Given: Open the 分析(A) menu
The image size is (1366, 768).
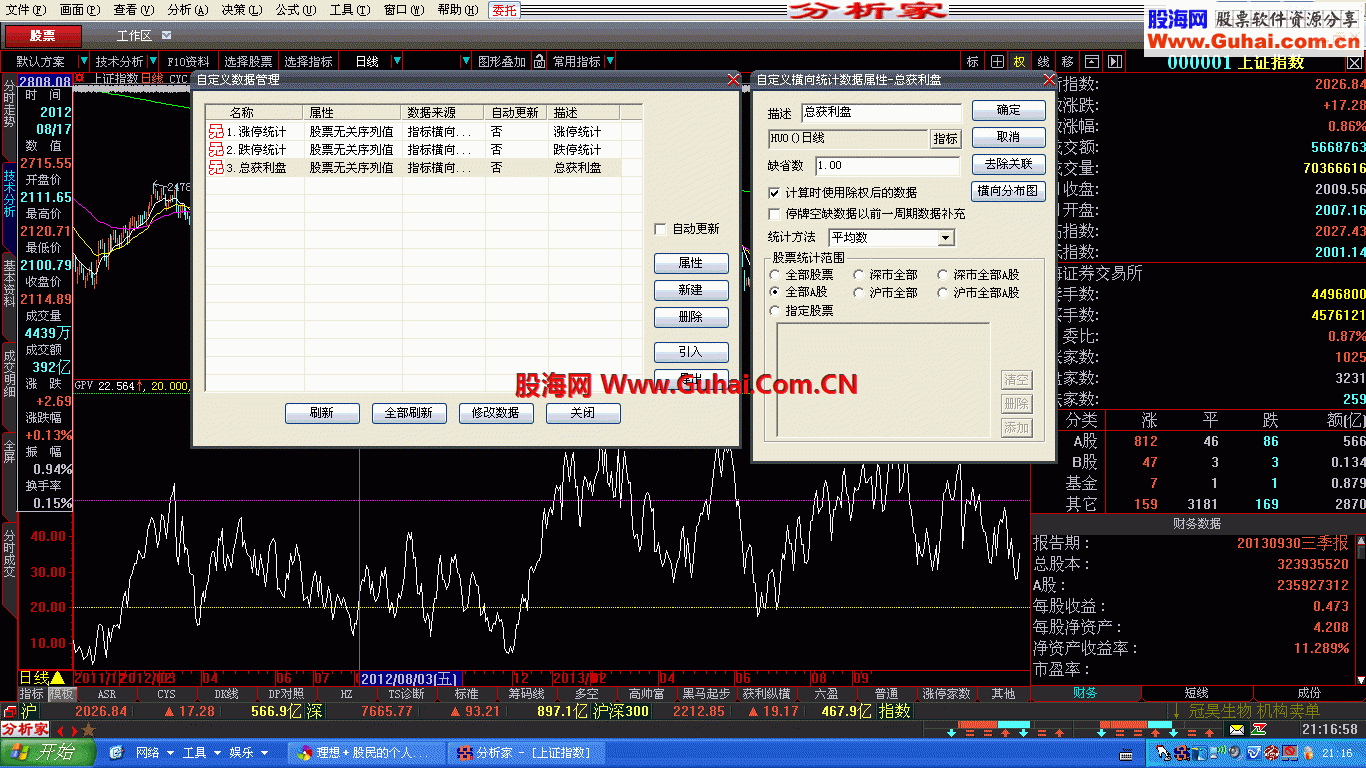Looking at the screenshot, I should point(189,10).
